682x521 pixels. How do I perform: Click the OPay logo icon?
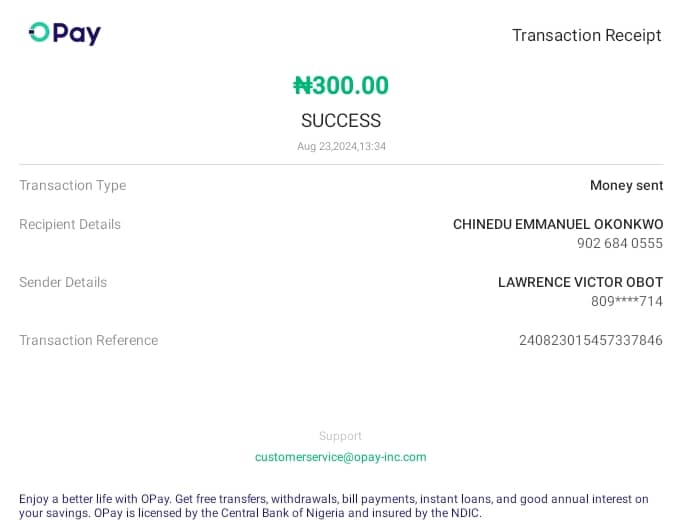tap(39, 33)
